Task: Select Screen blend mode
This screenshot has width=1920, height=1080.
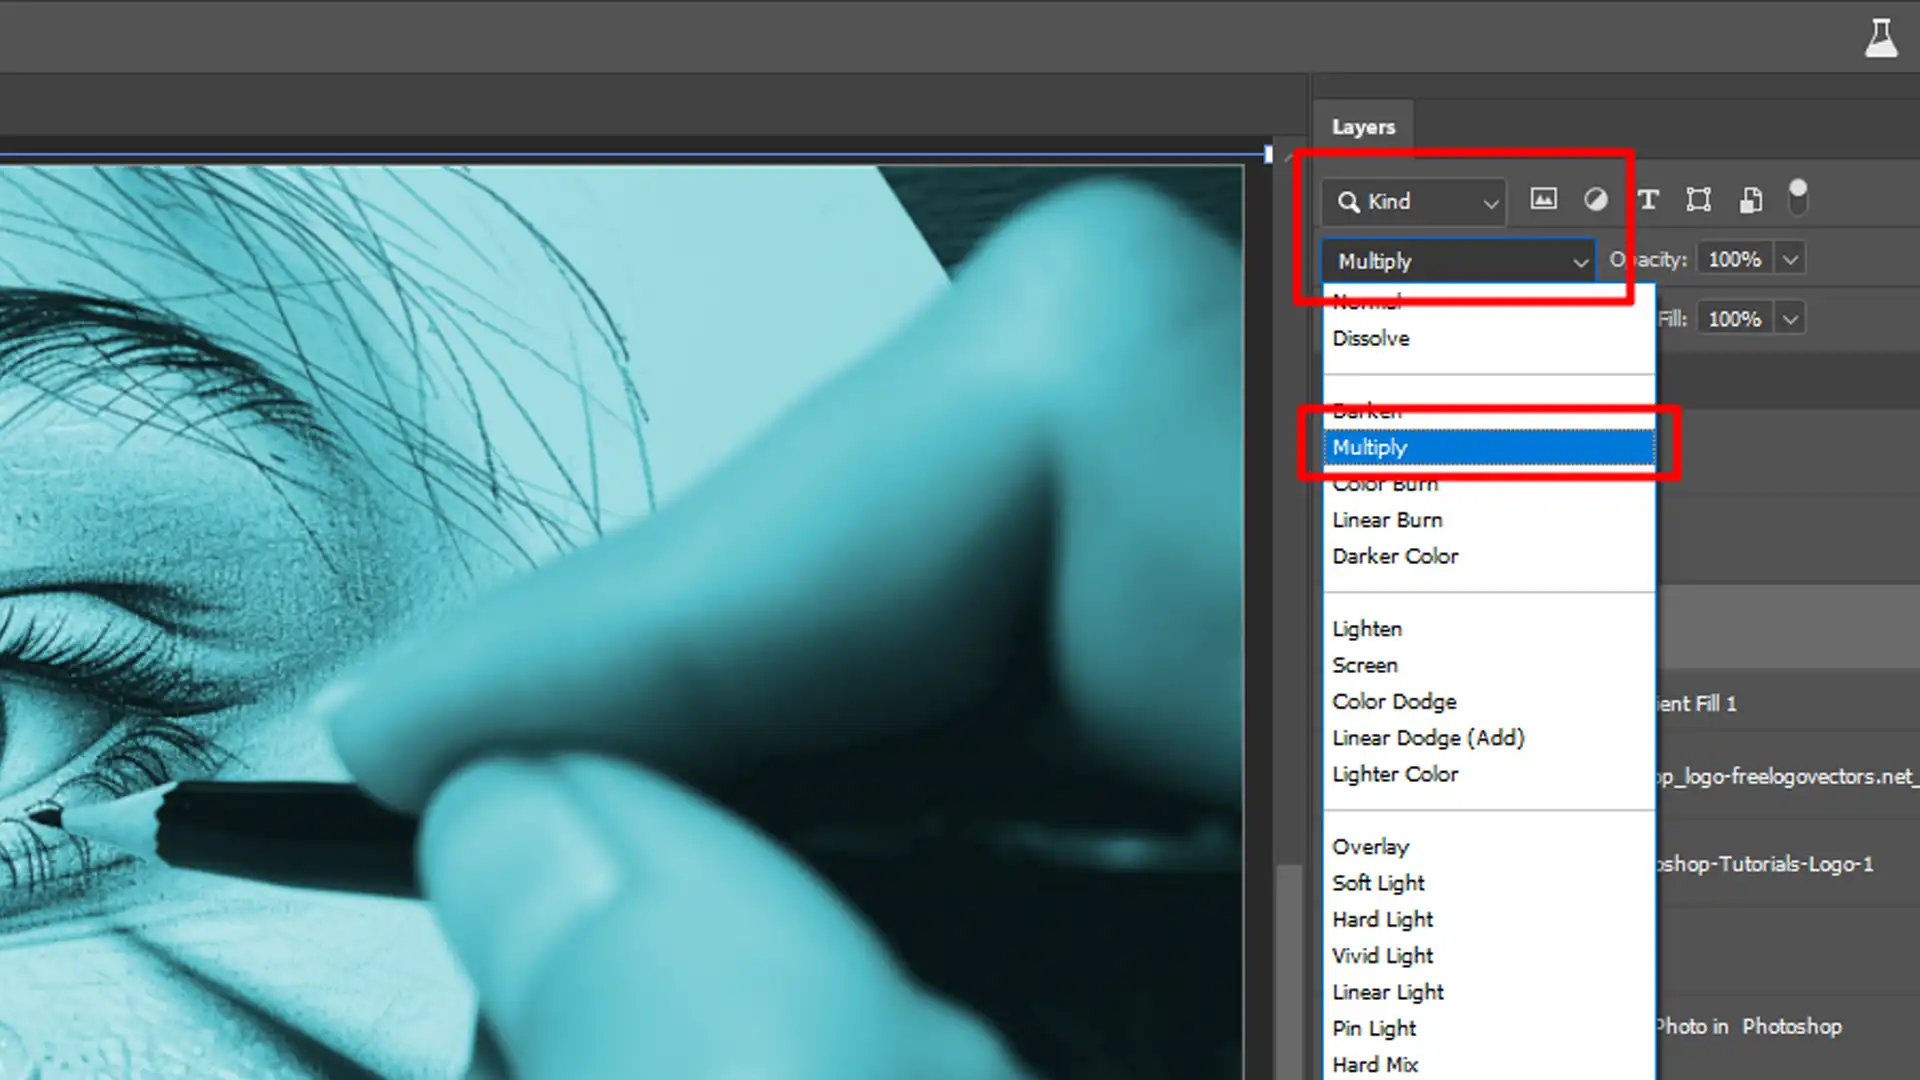Action: pos(1365,664)
